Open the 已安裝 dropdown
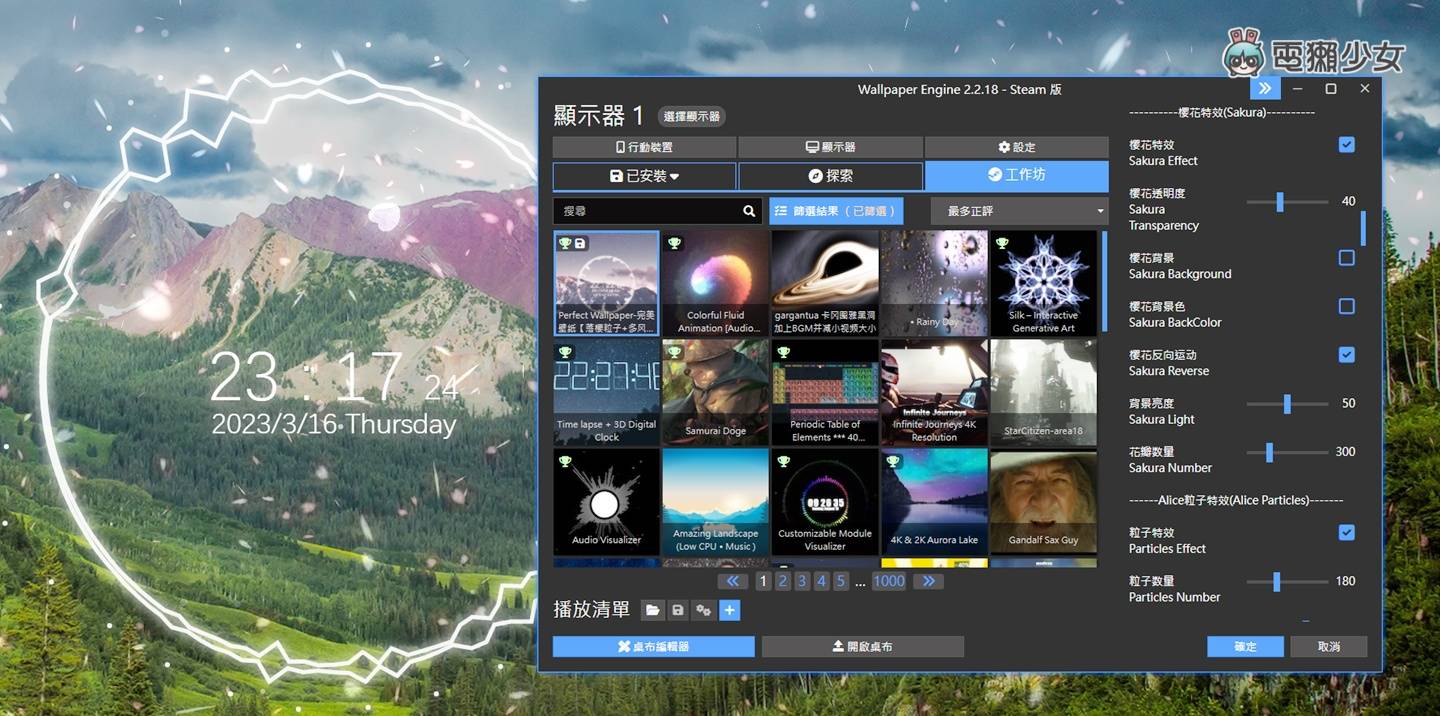 [645, 176]
